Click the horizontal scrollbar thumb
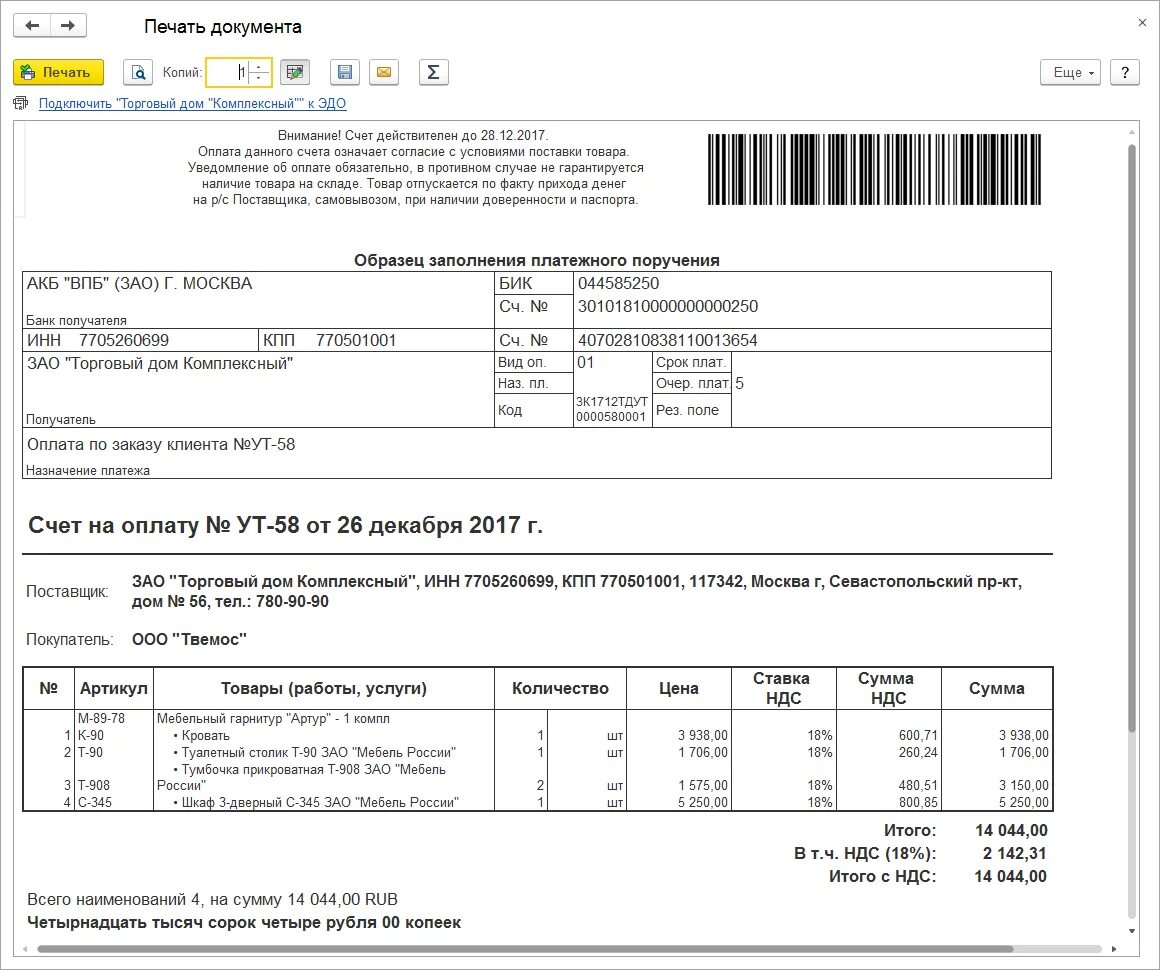Screen dimensions: 1160x970 (525, 949)
